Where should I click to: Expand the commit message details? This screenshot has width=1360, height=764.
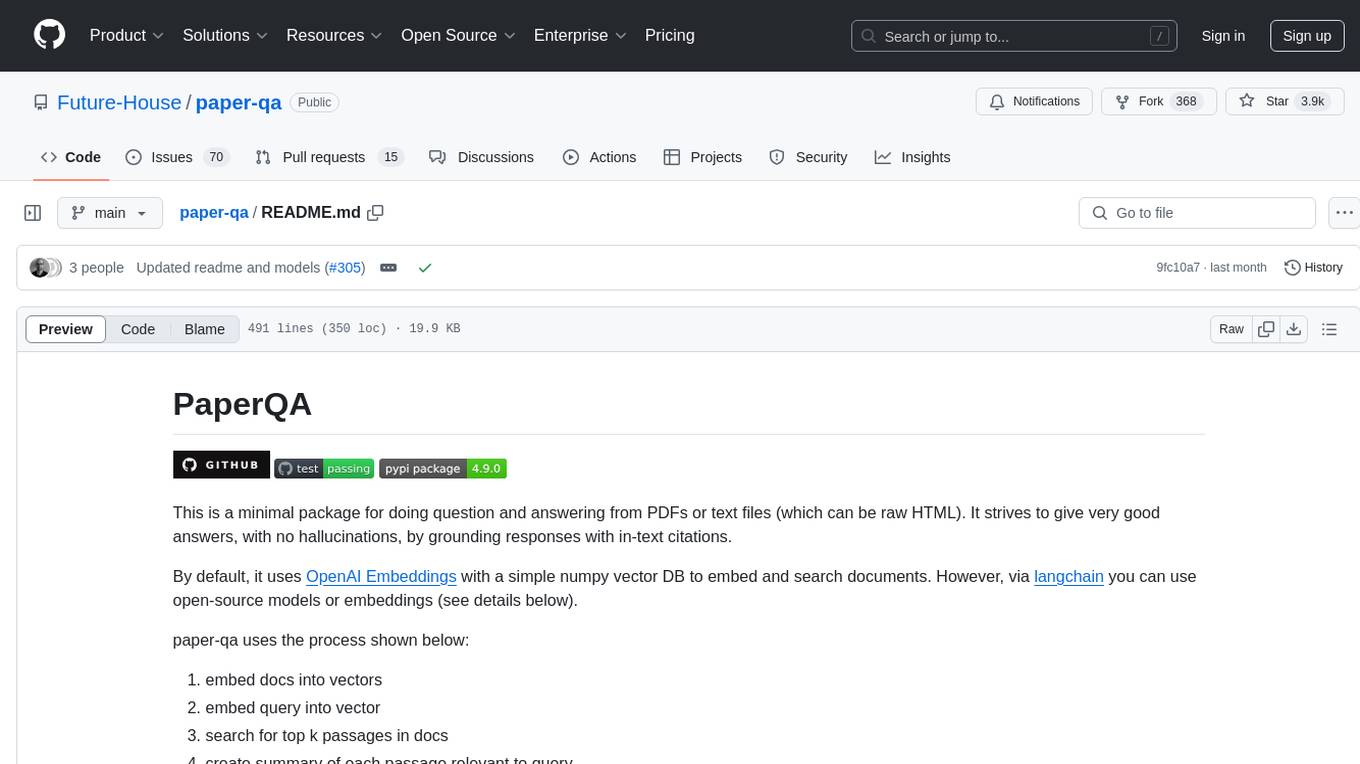389,268
